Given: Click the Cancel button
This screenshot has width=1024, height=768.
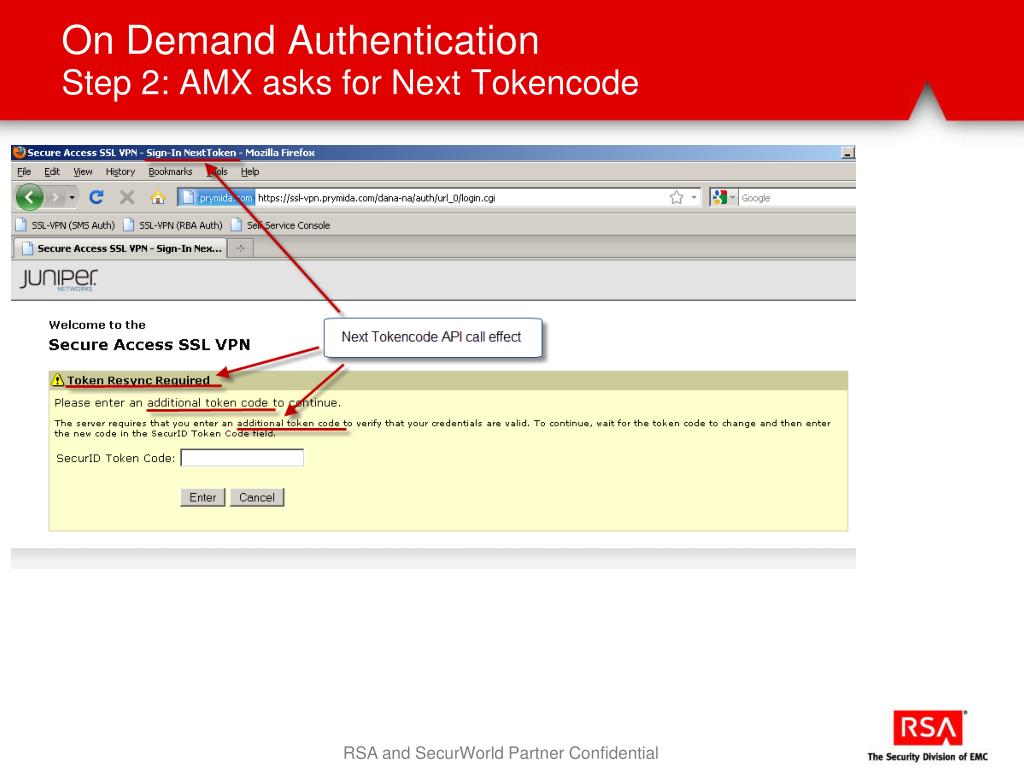Looking at the screenshot, I should 257,498.
